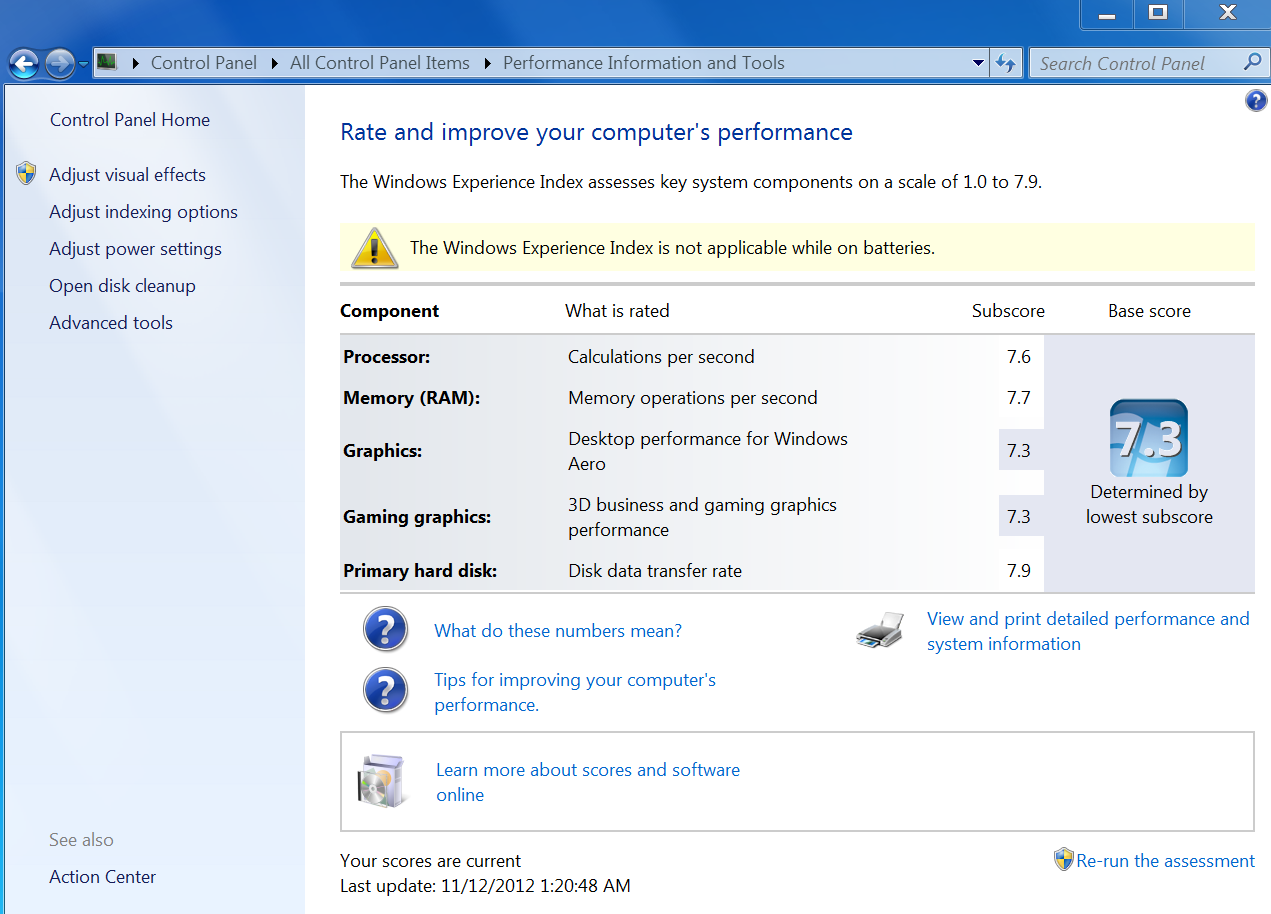The width and height of the screenshot is (1271, 914).
Task: Click the Graphics: row label
Action: [x=383, y=451]
